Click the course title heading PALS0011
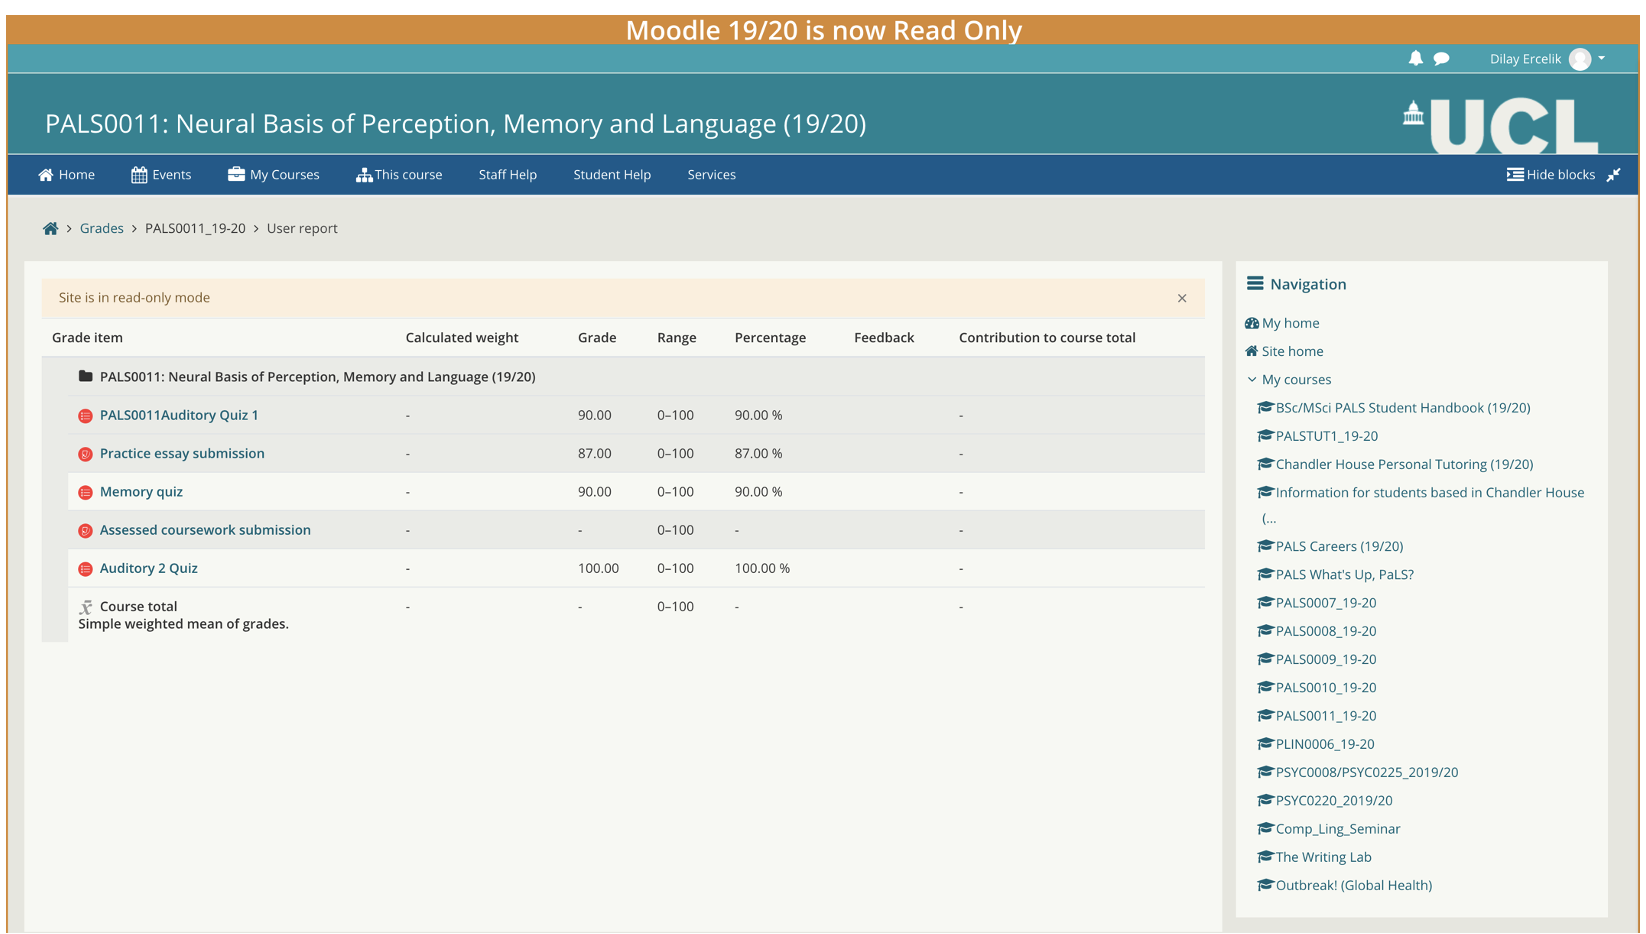 pos(455,123)
